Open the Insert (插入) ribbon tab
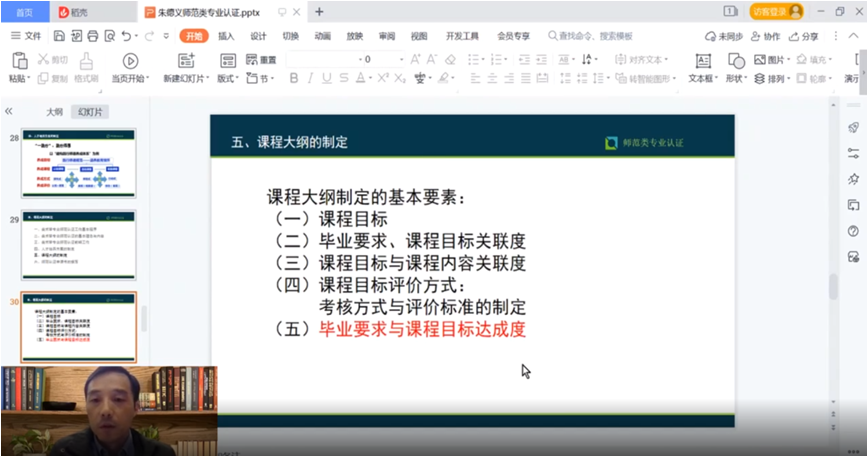868x457 pixels. coord(226,35)
